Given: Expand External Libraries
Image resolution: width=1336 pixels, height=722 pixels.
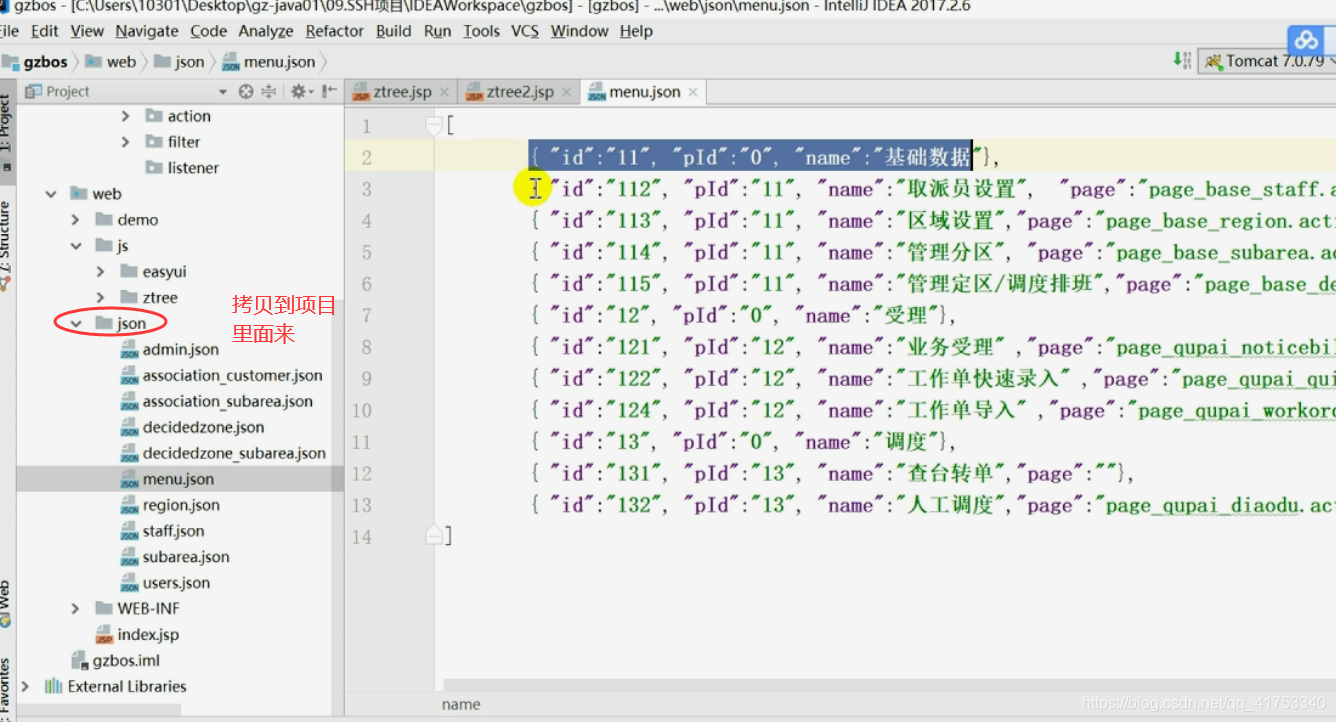Looking at the screenshot, I should point(27,686).
